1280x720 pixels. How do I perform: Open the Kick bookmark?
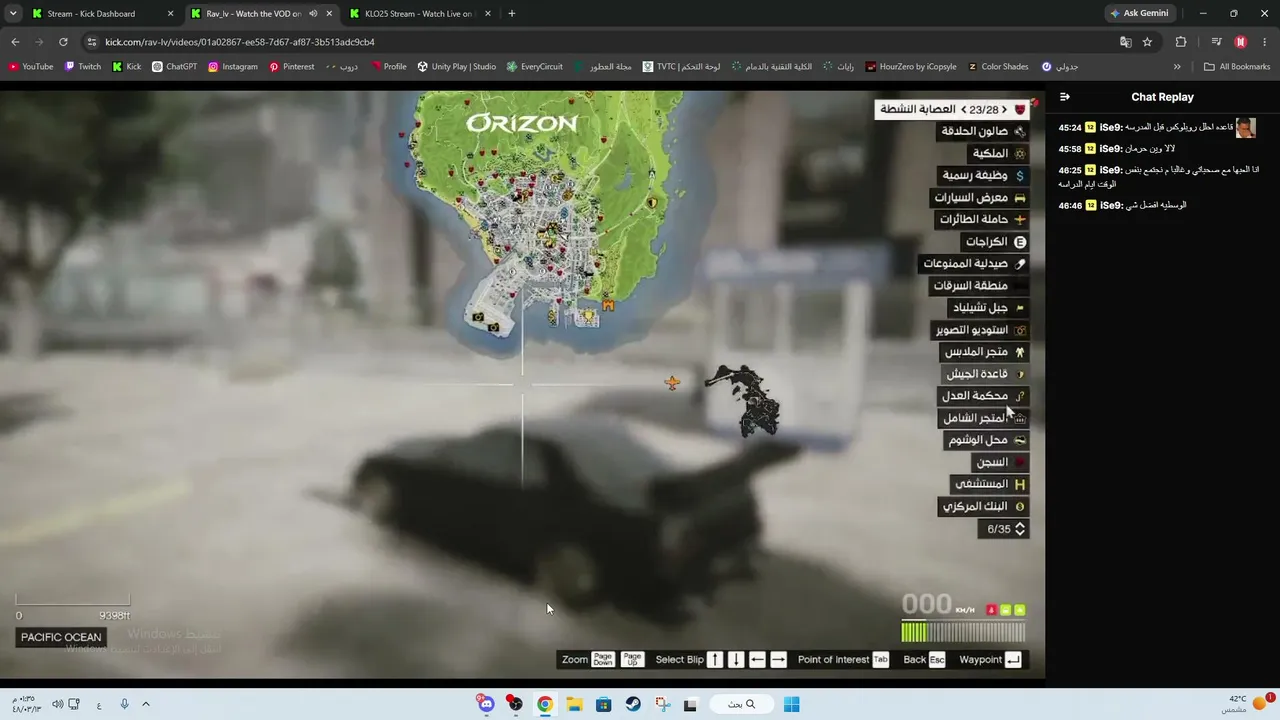pyautogui.click(x=127, y=67)
